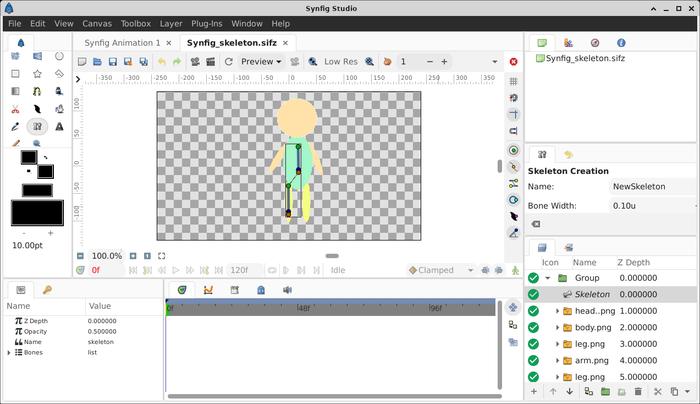Close the Synfig_skeleton.sifz tab
Viewport: 700px width, 404px height.
click(x=285, y=43)
